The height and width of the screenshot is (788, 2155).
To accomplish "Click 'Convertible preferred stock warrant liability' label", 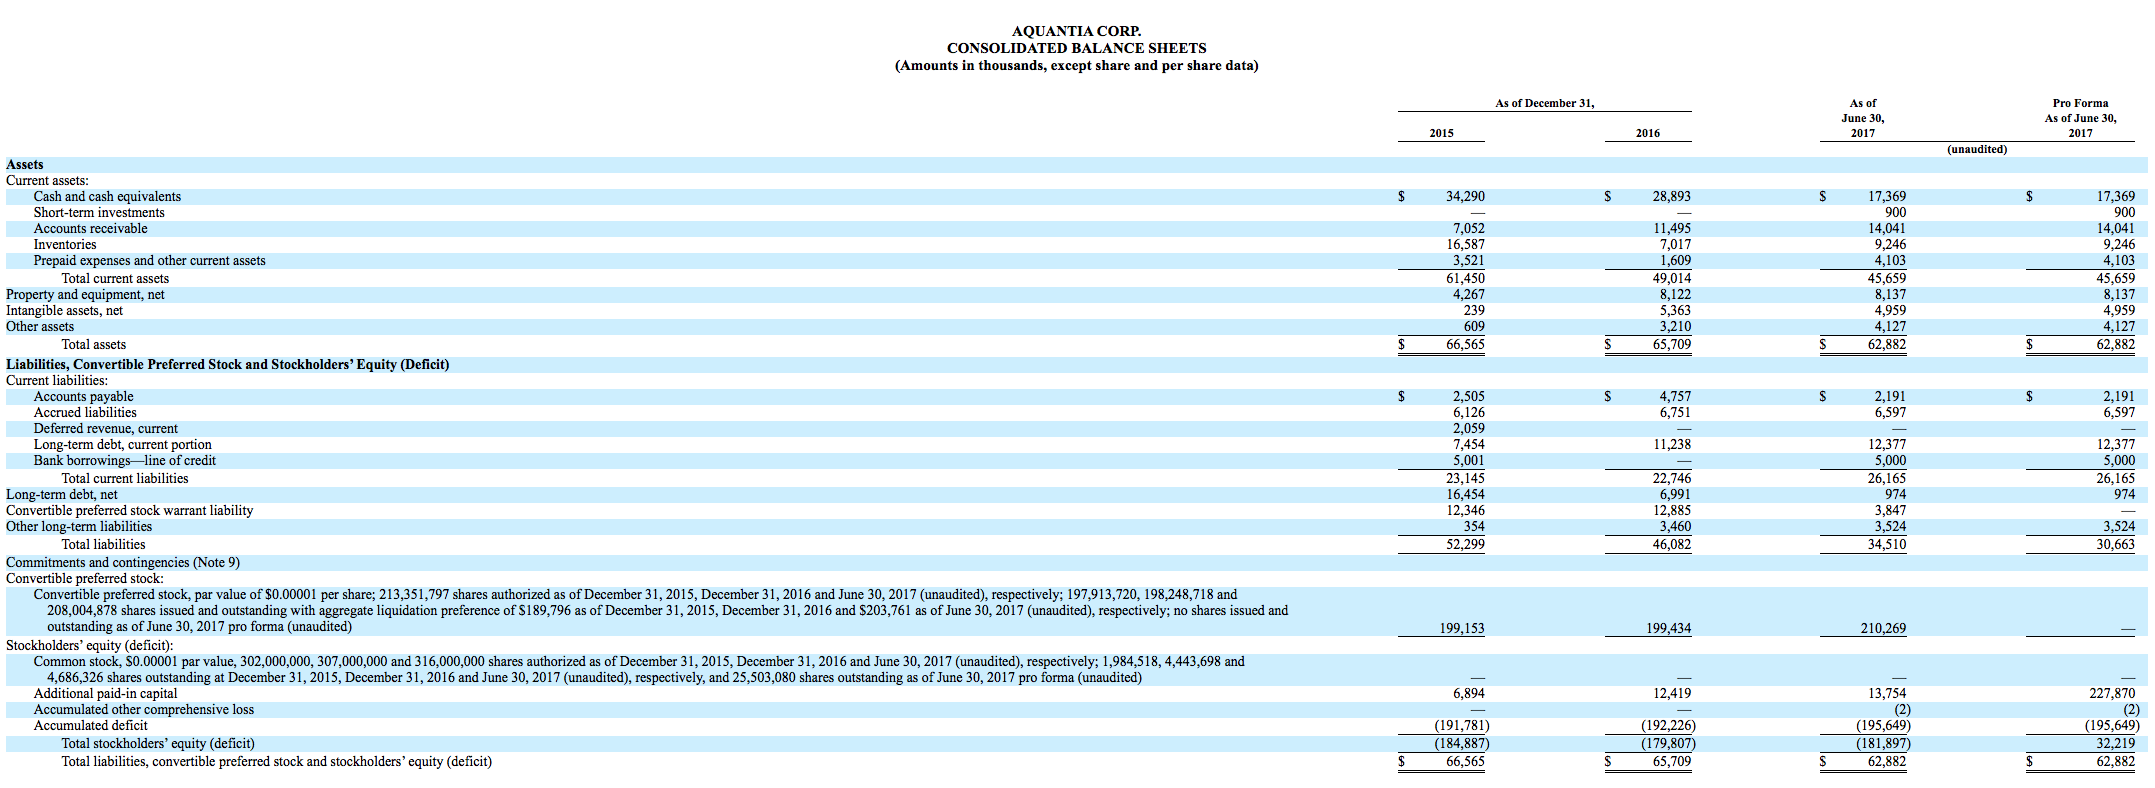I will pyautogui.click(x=129, y=511).
